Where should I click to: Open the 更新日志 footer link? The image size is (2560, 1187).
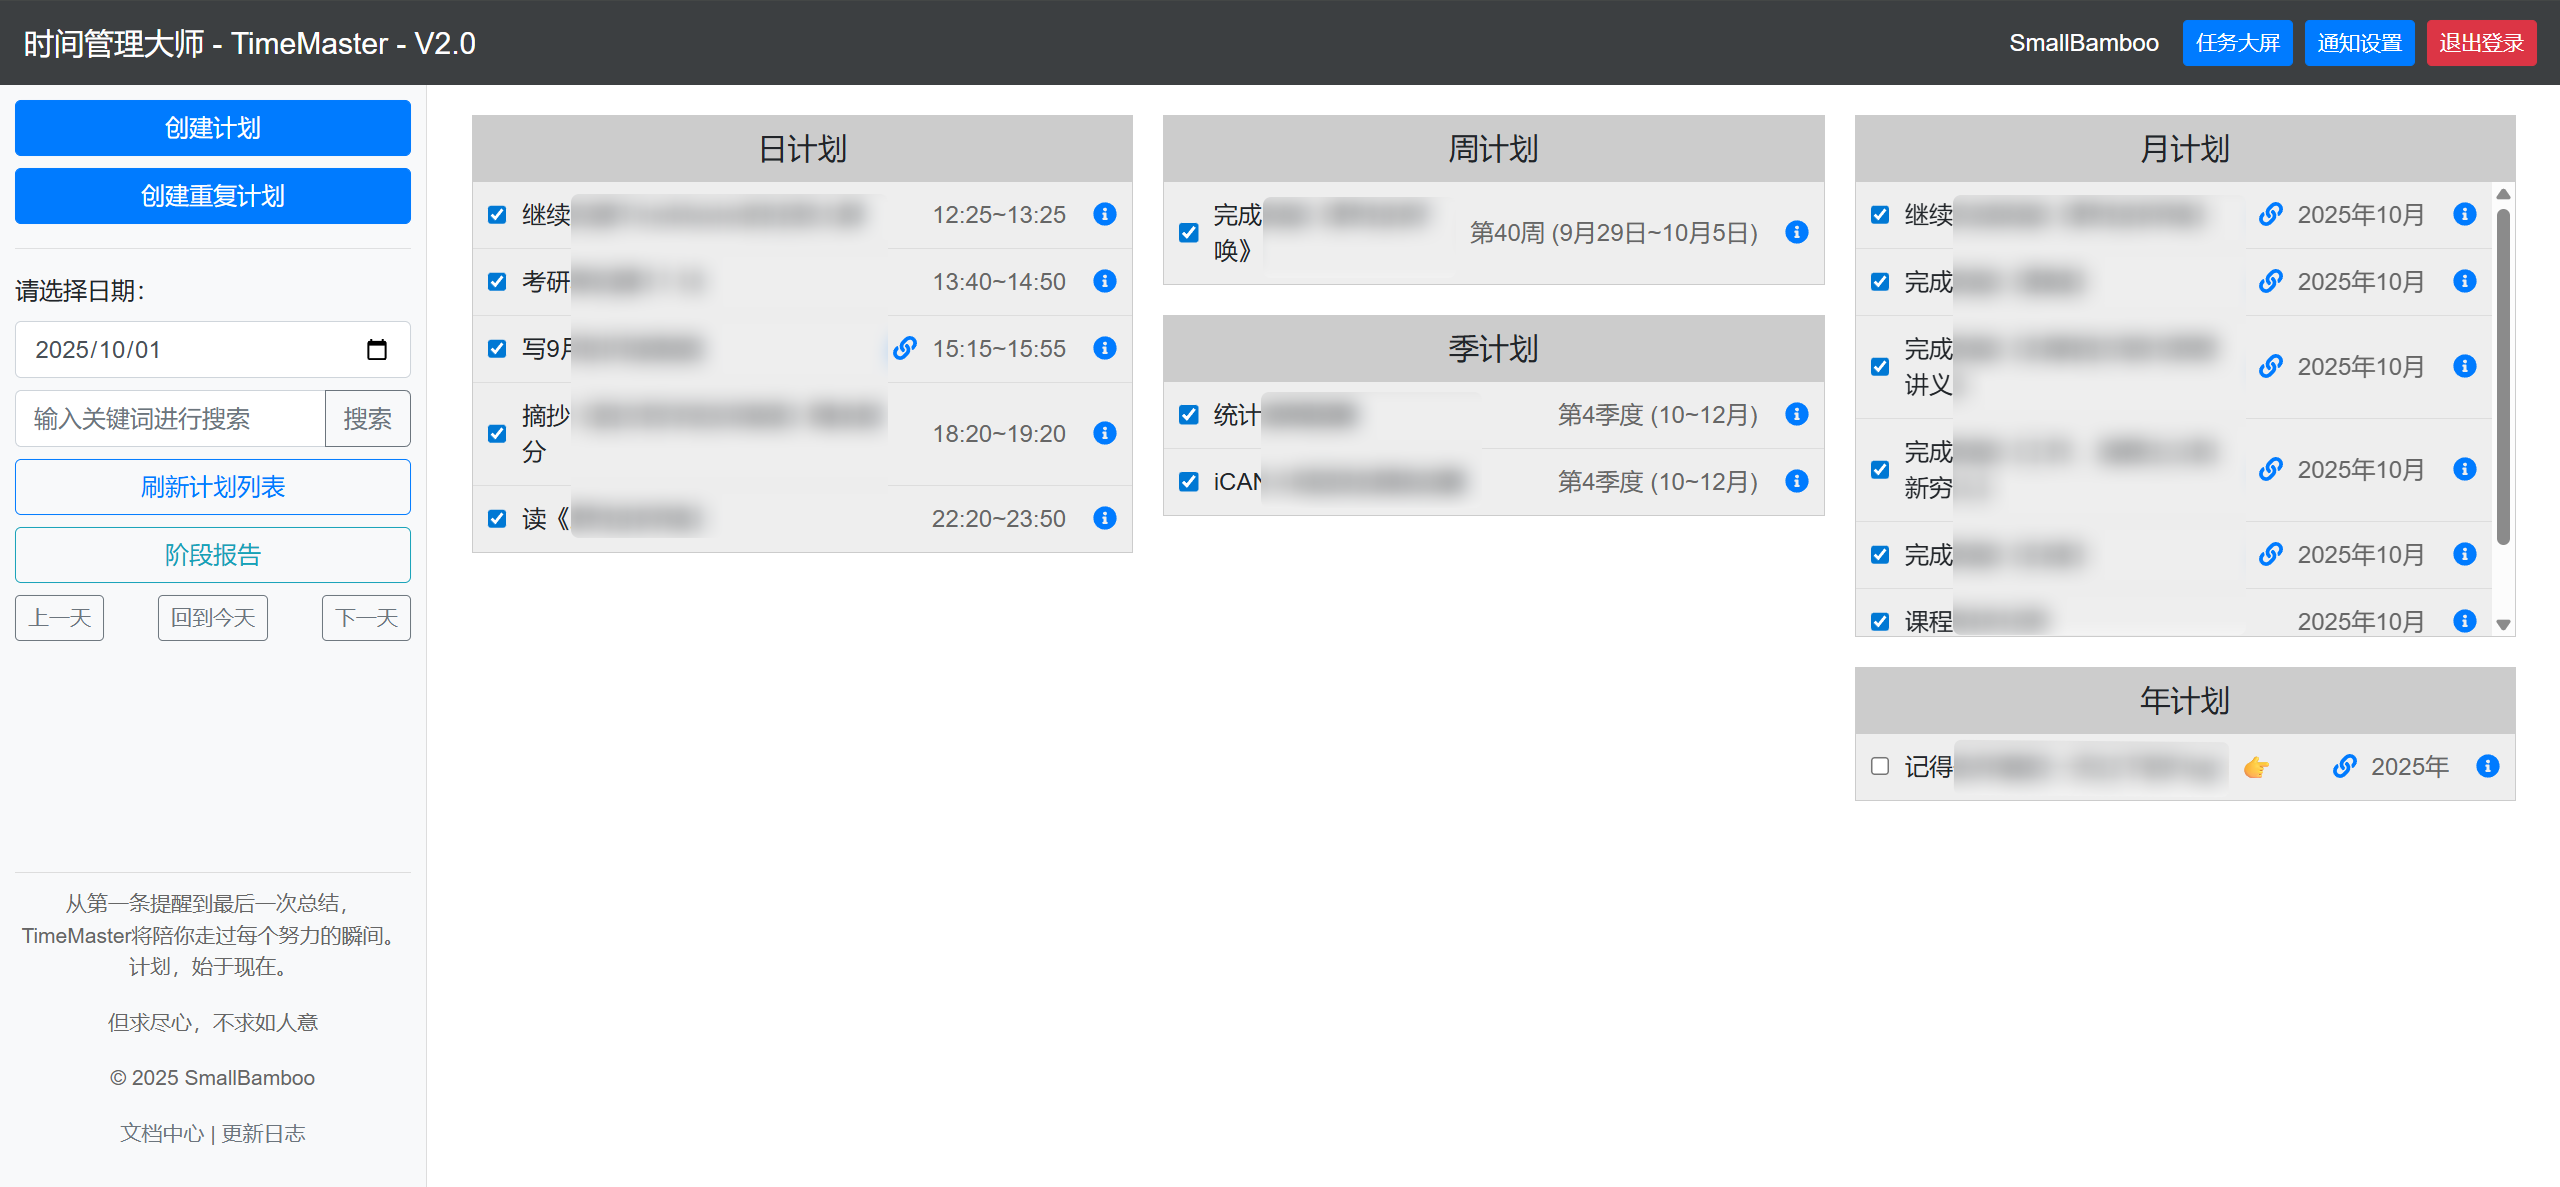pyautogui.click(x=263, y=1133)
